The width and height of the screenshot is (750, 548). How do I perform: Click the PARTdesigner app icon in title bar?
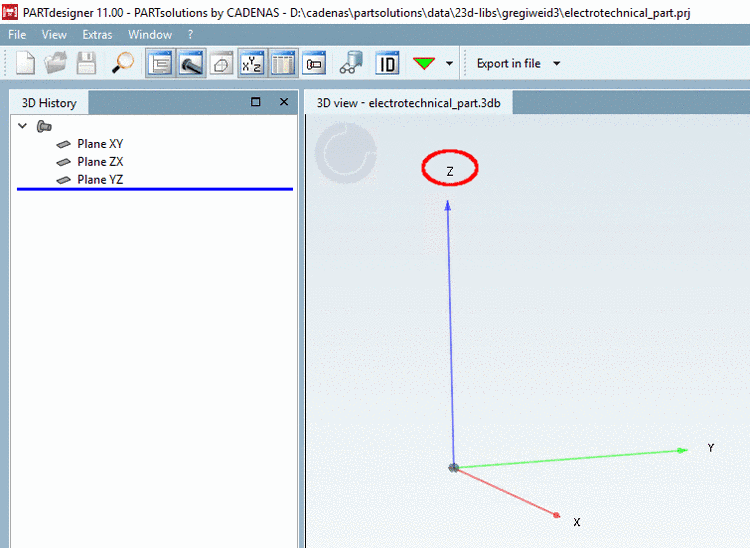10,12
